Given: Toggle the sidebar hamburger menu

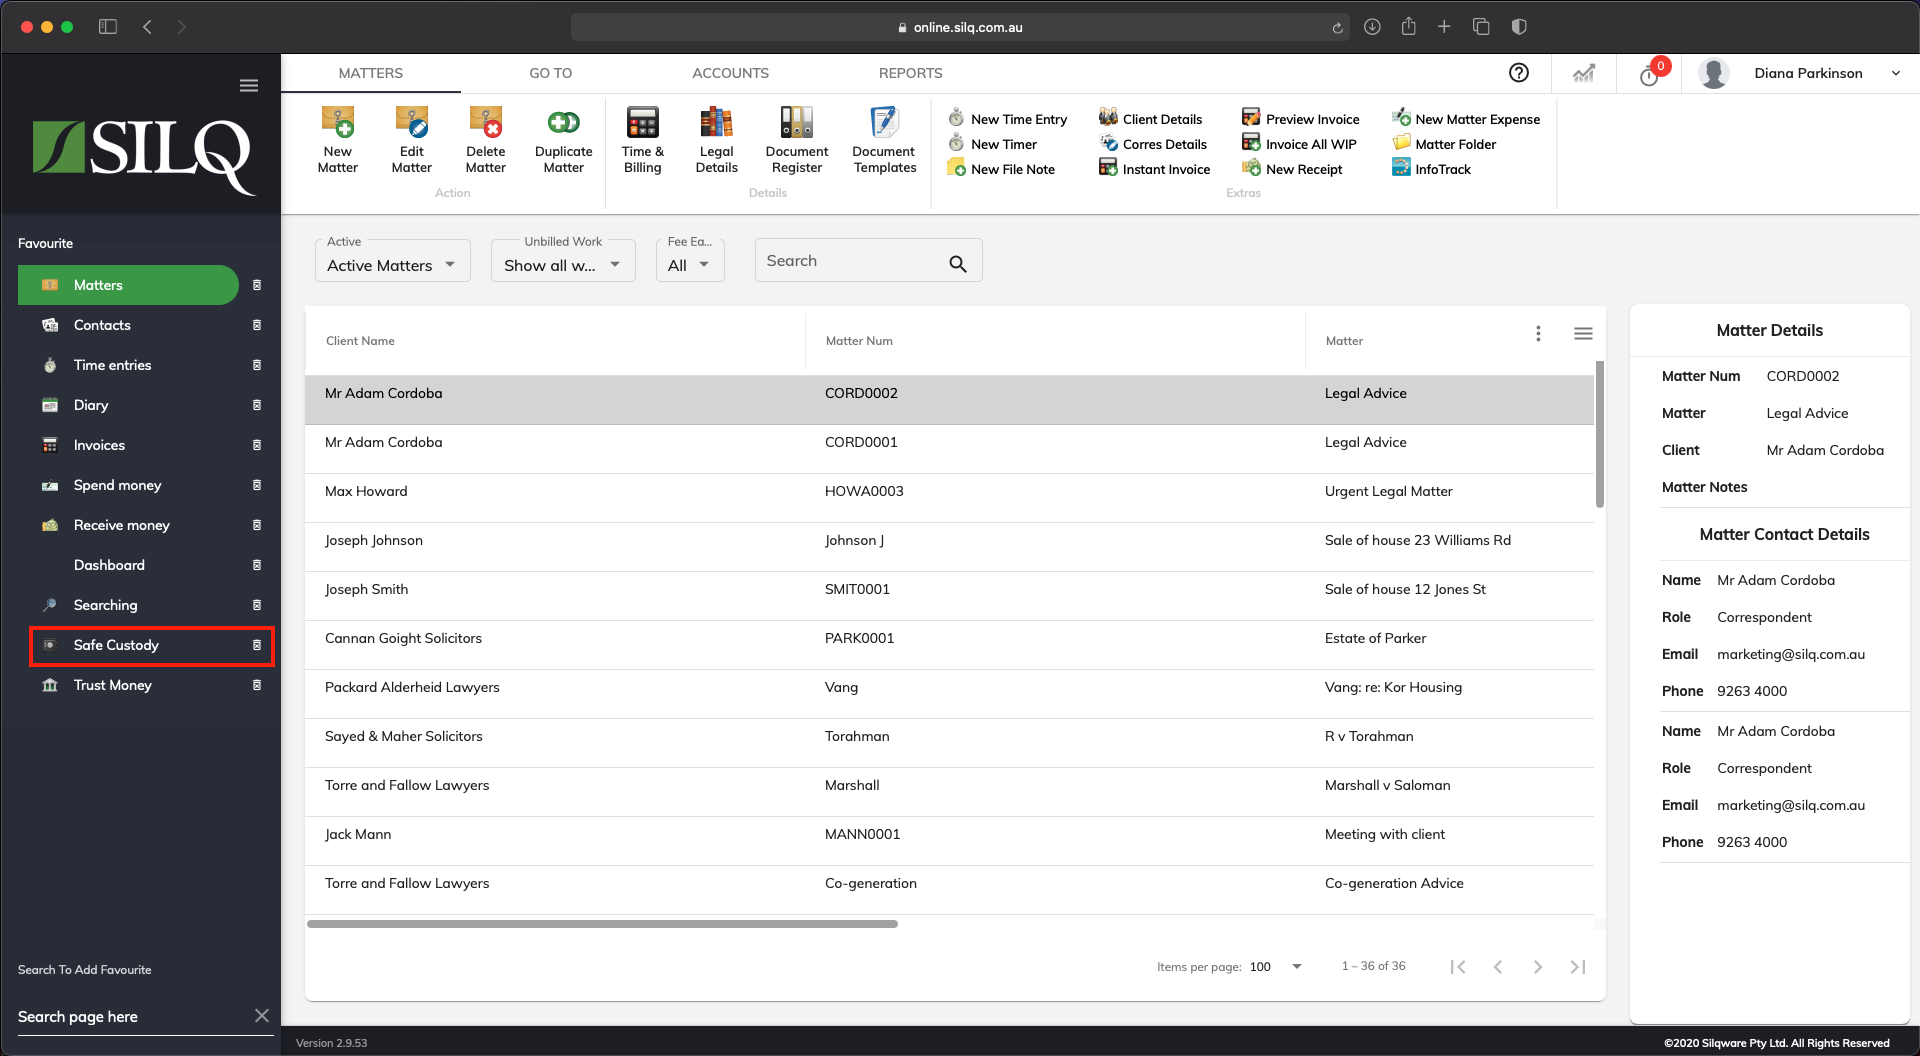Looking at the screenshot, I should 249,86.
